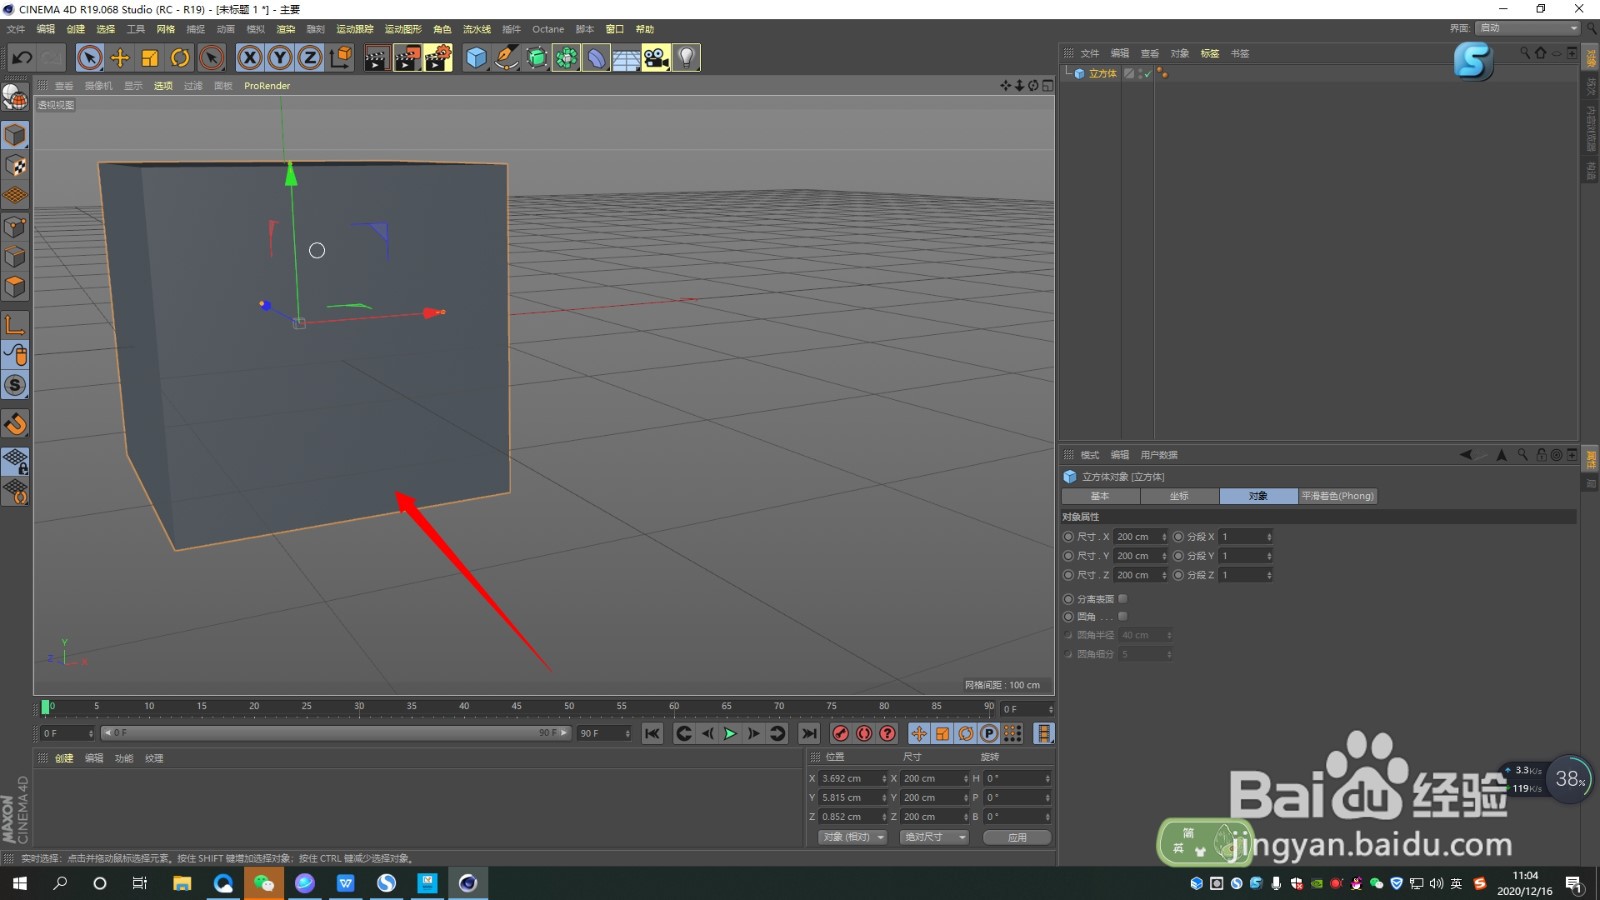
Task: Click the axis L-shaped tool icon
Action: (x=15, y=325)
